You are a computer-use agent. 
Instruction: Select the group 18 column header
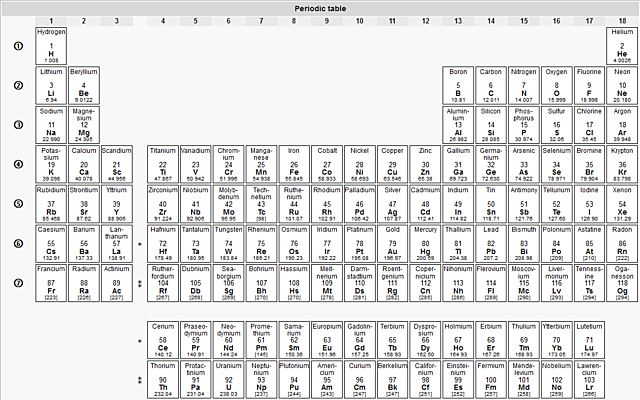tap(622, 21)
